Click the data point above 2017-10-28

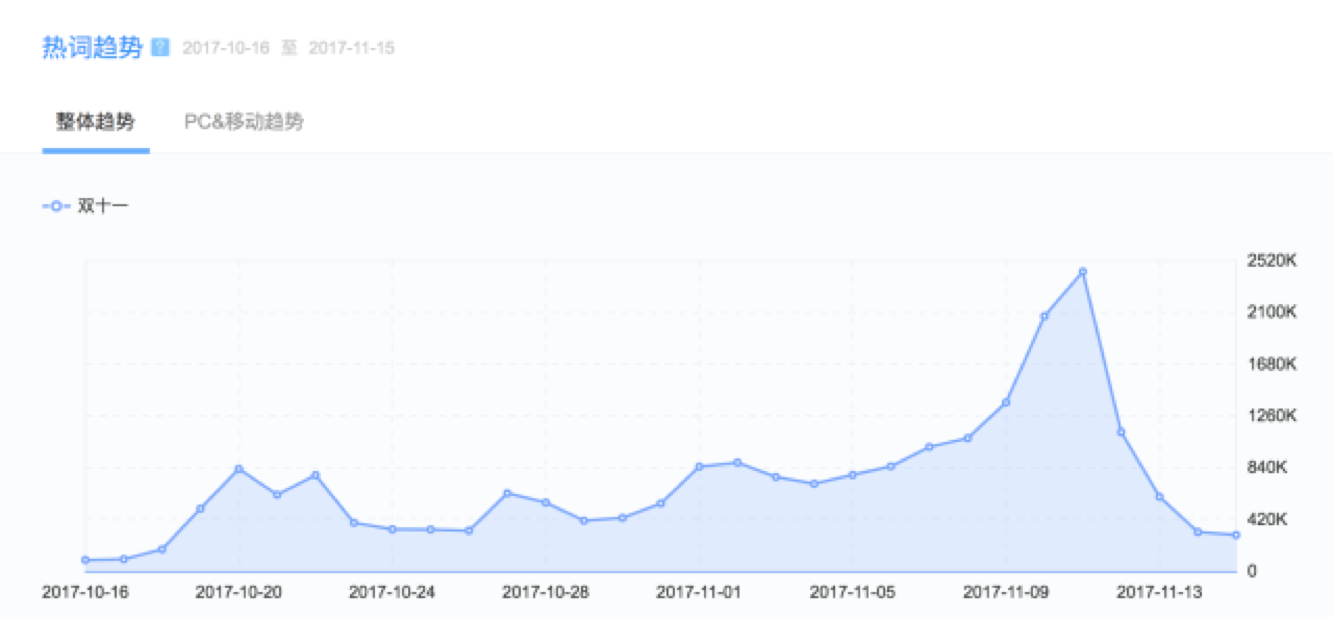[x=545, y=502]
